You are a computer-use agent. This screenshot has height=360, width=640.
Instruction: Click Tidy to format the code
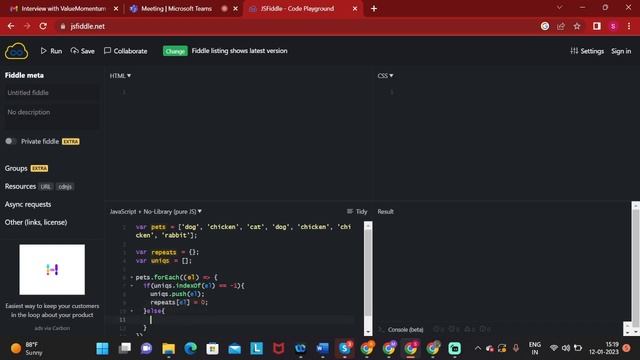[x=357, y=211]
